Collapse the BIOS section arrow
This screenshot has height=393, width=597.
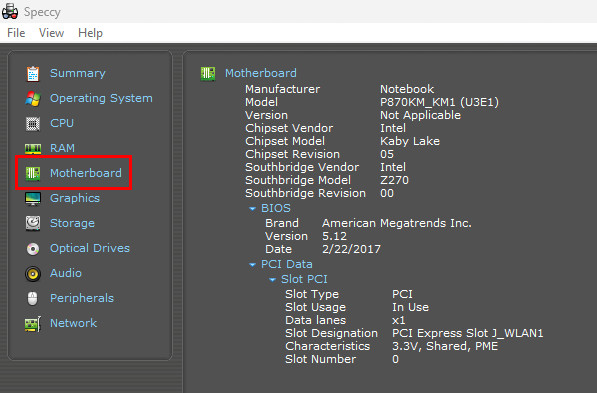pyautogui.click(x=252, y=209)
